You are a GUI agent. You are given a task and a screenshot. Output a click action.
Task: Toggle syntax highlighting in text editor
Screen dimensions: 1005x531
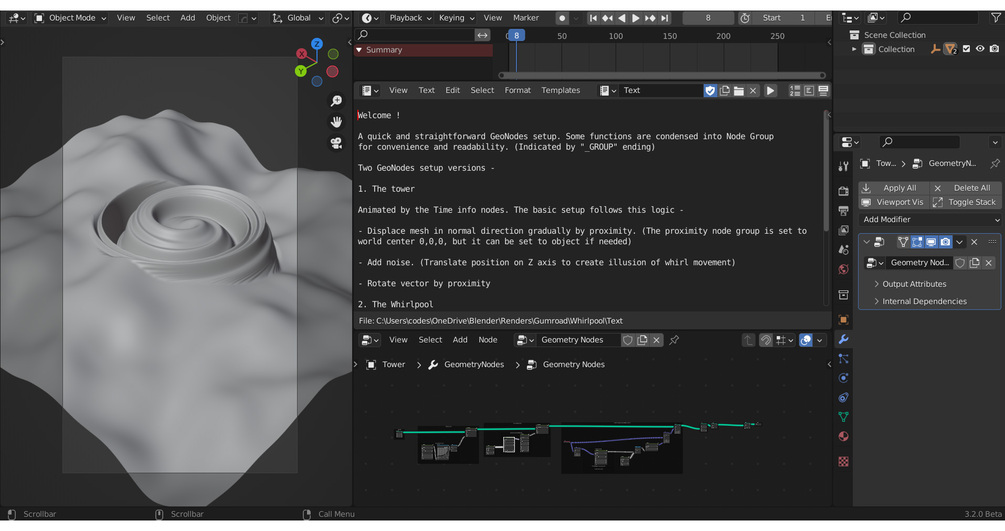coord(823,90)
